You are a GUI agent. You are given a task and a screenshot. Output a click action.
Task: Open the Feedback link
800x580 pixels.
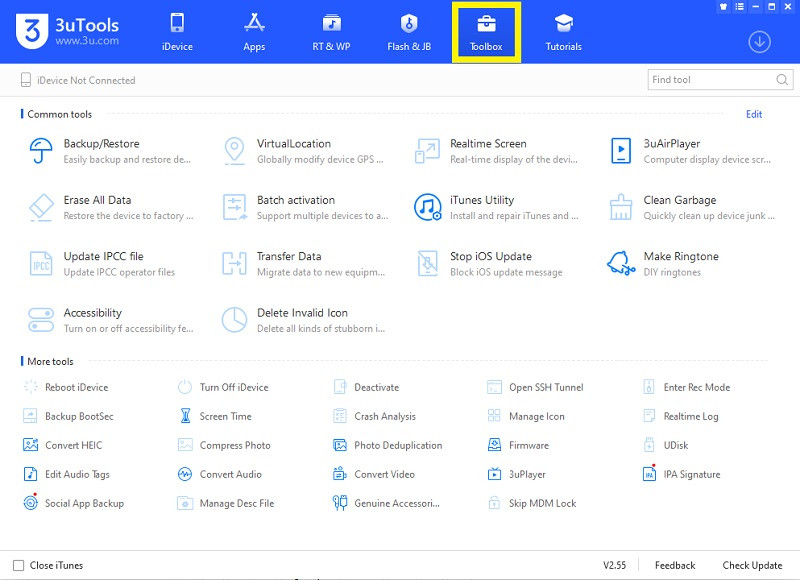point(675,565)
